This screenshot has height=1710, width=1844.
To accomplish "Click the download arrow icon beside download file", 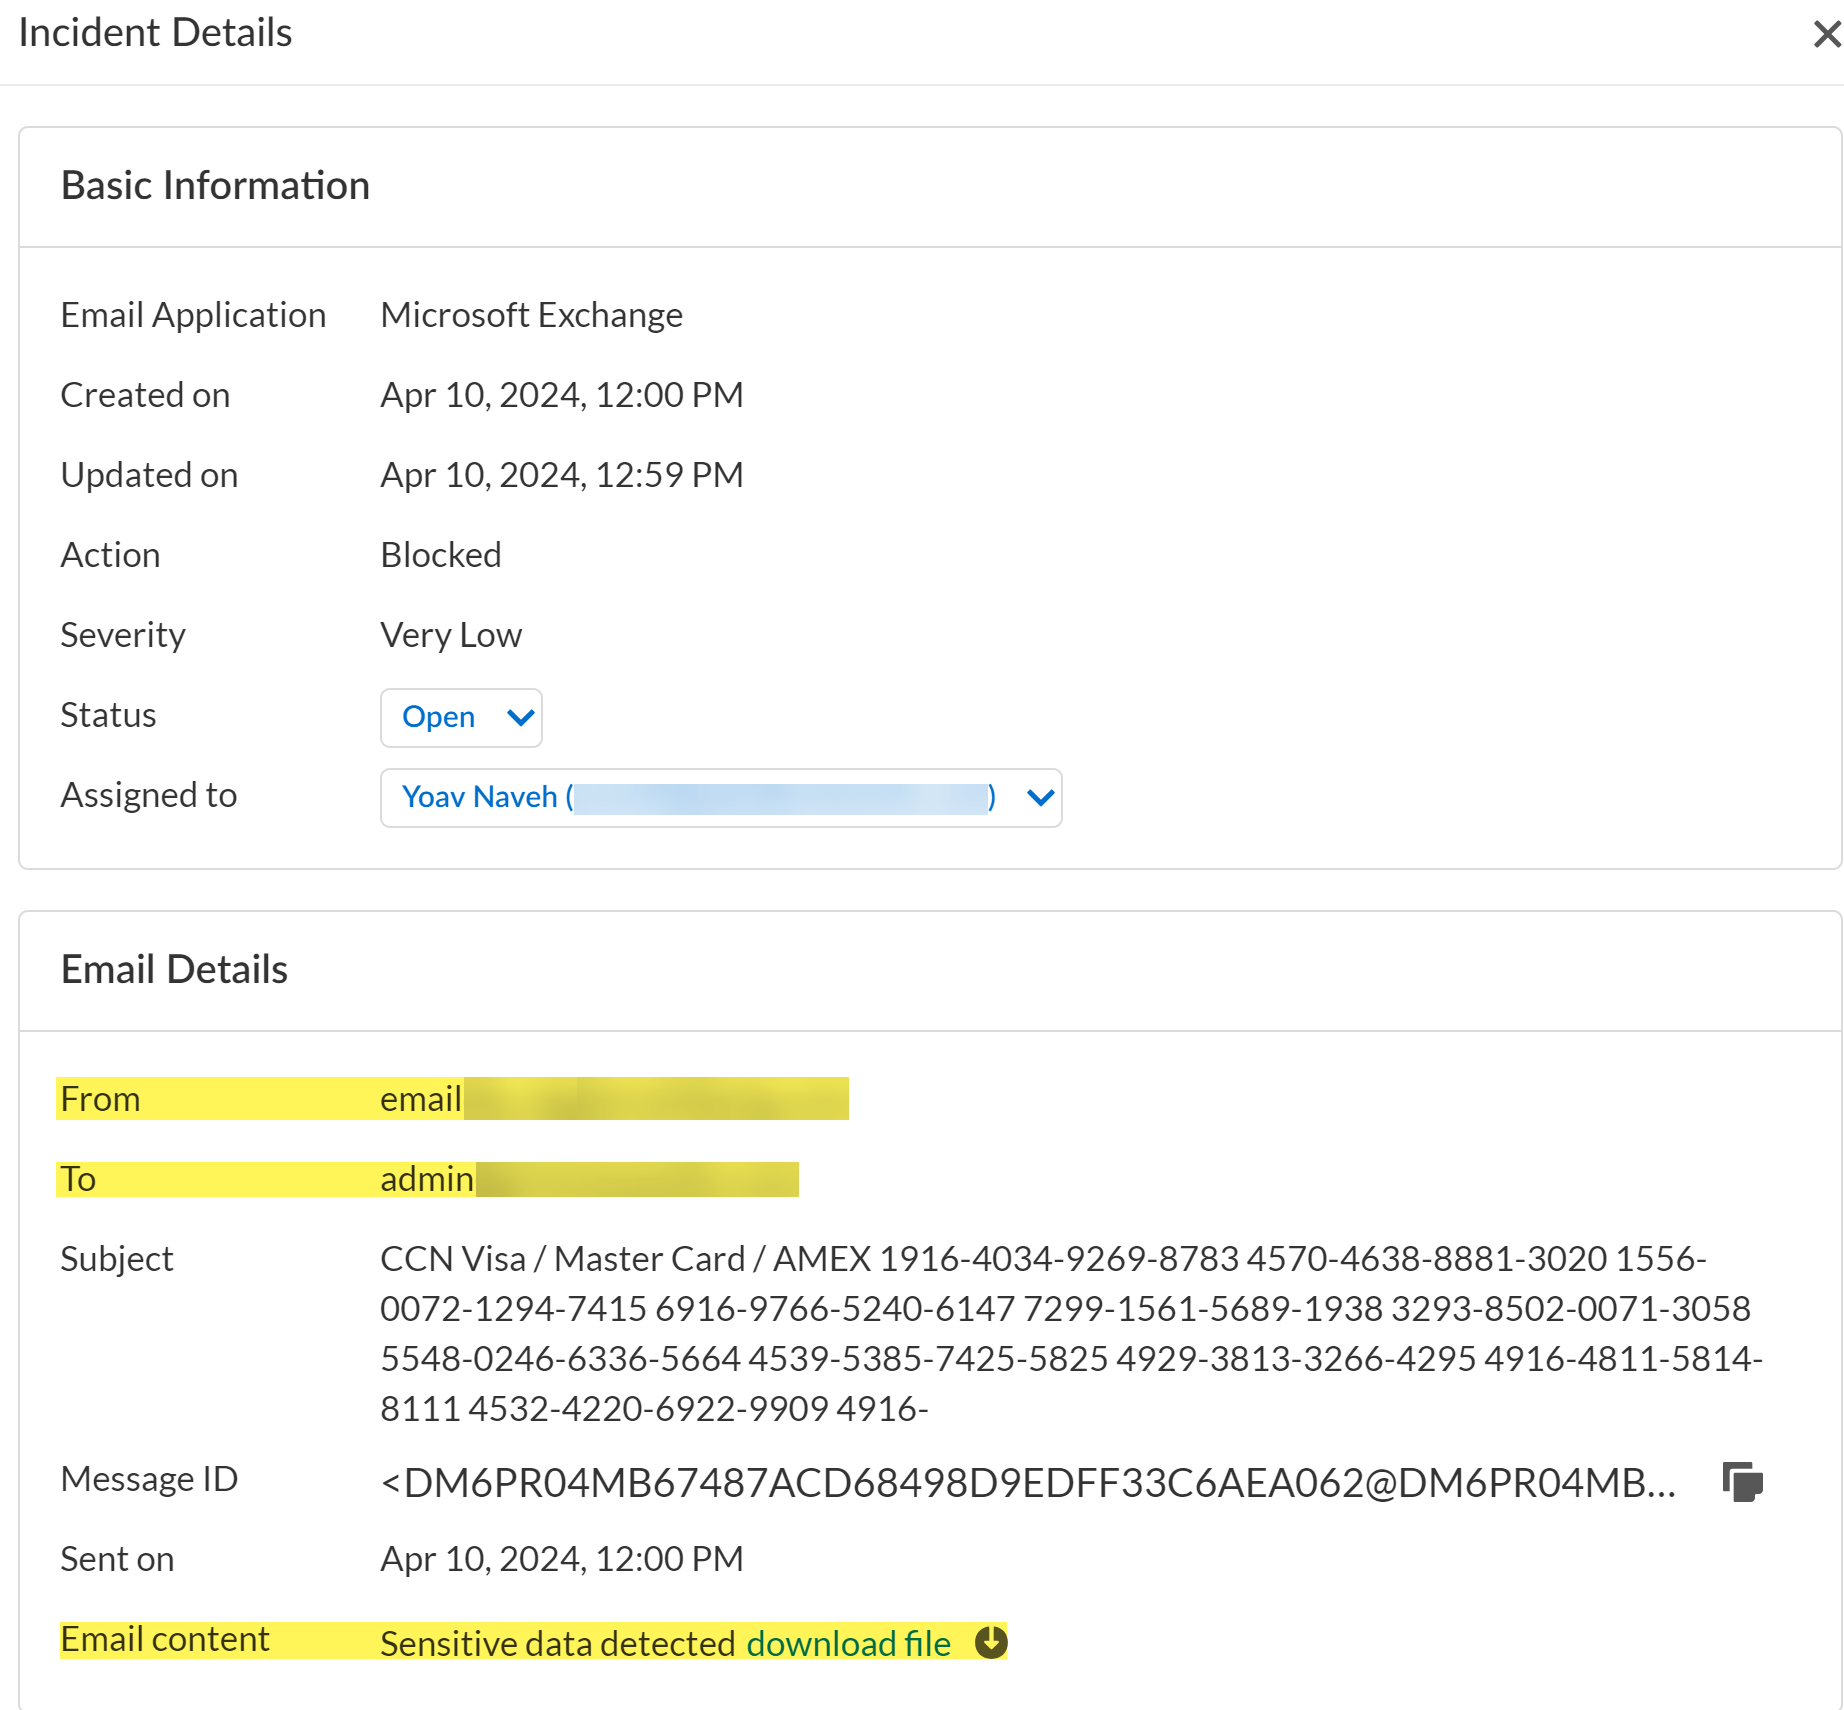I will [990, 1642].
